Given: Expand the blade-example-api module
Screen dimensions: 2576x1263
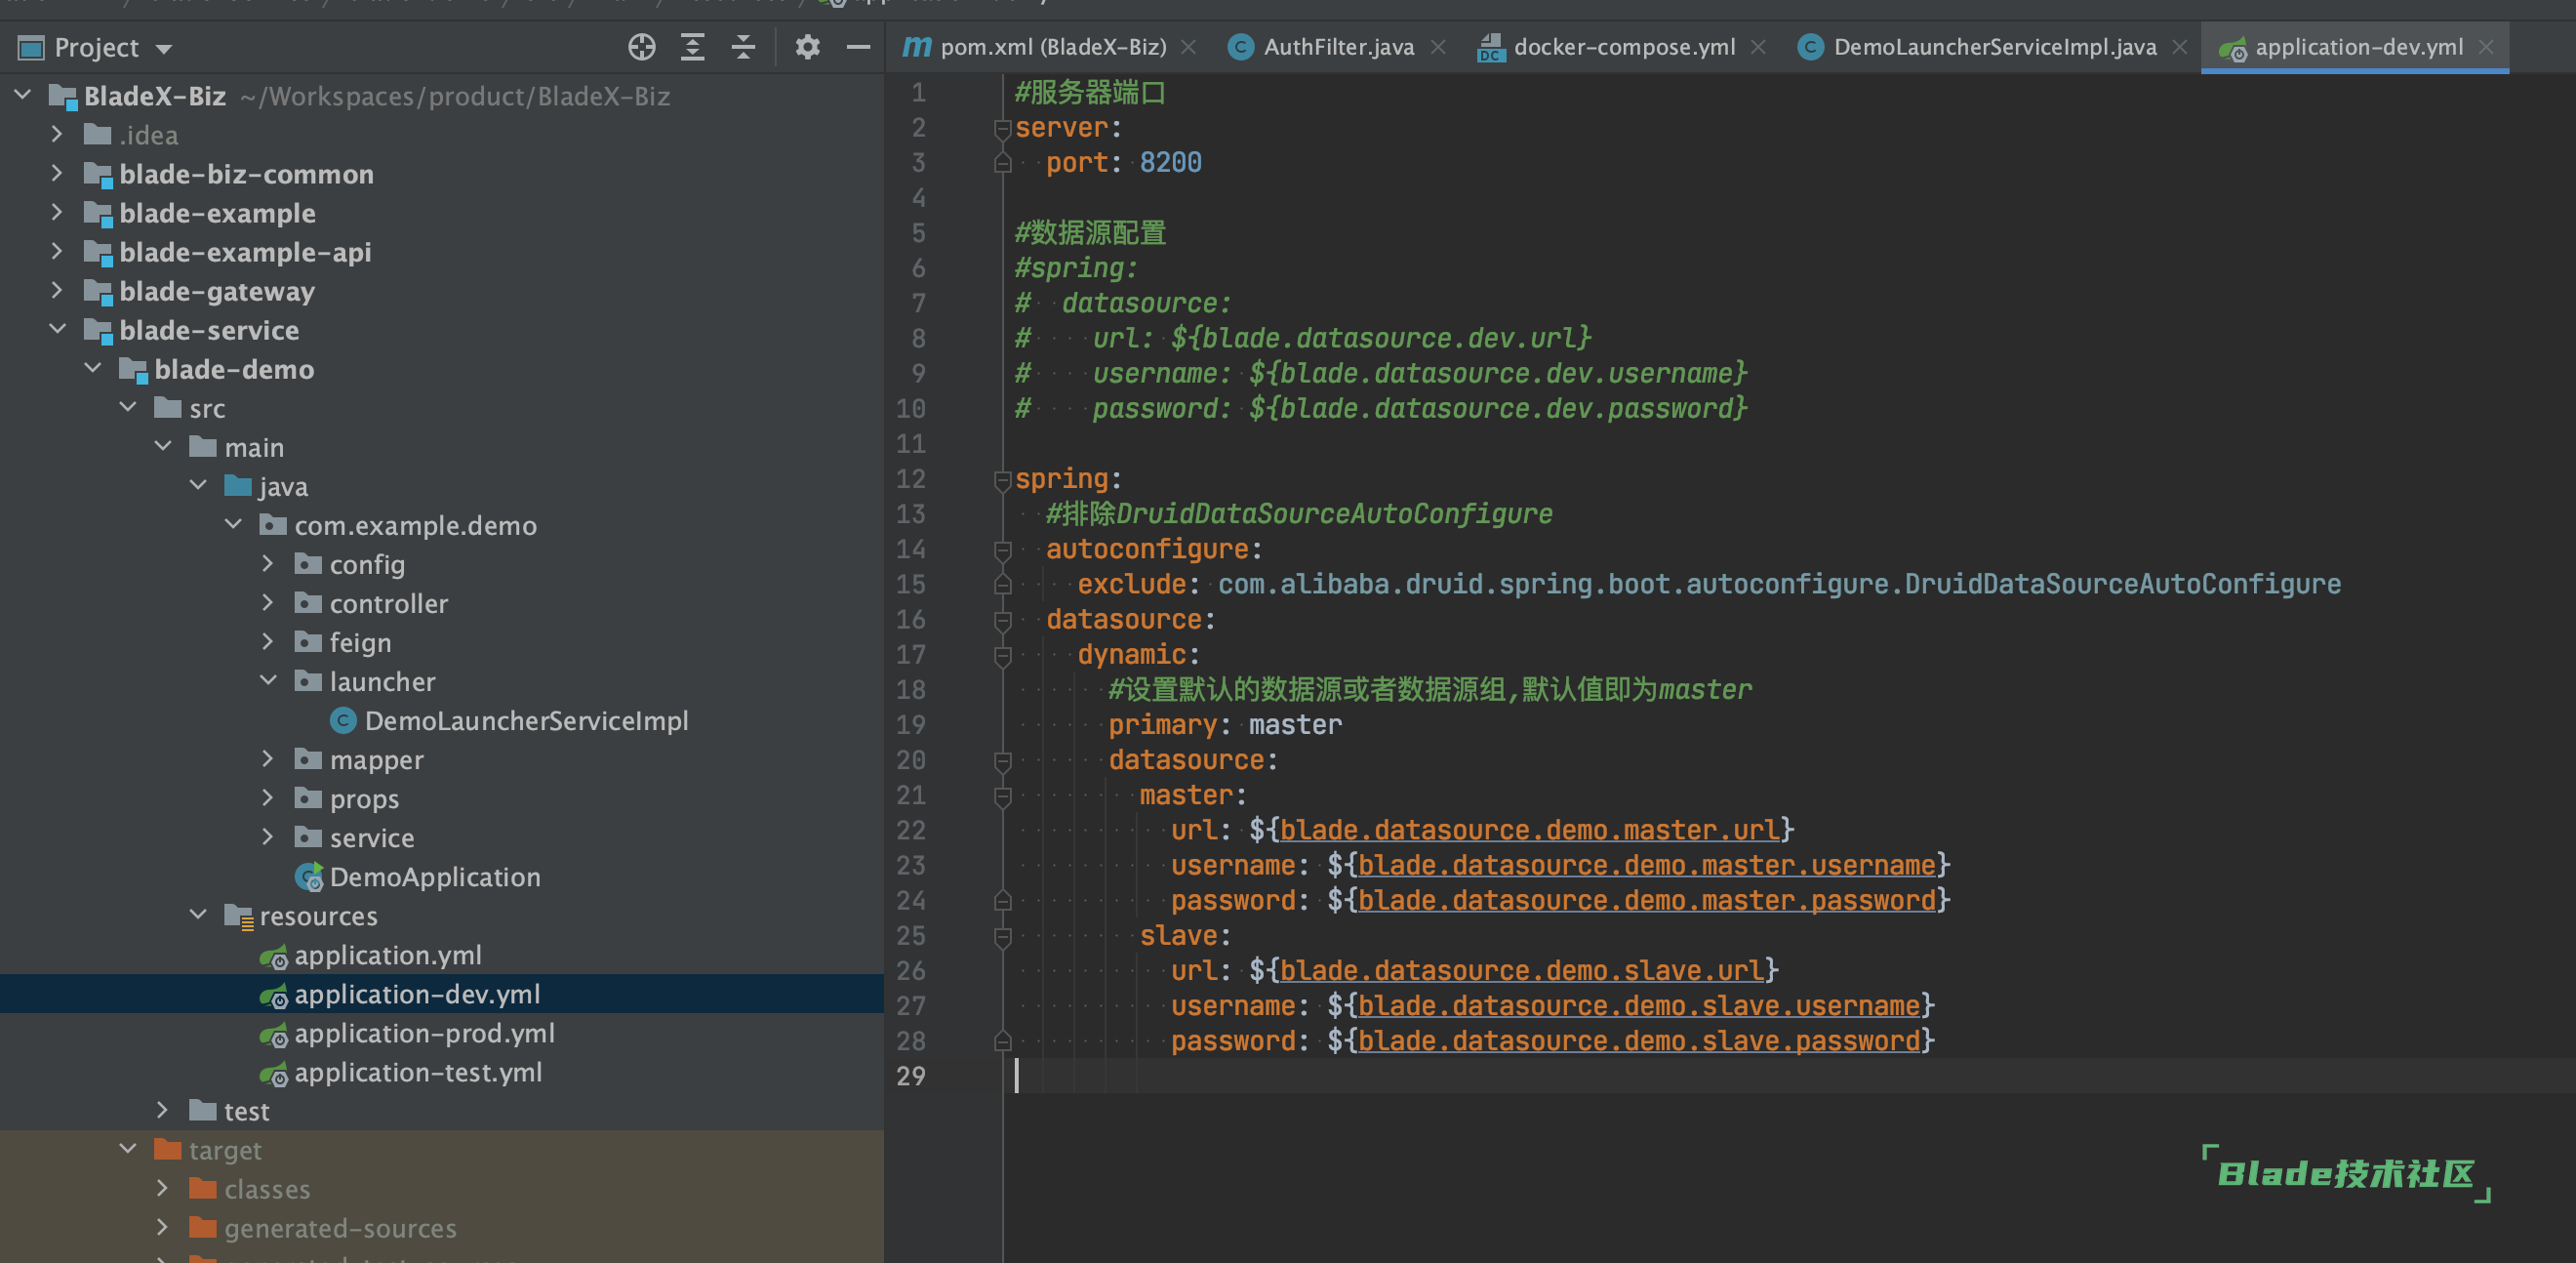Looking at the screenshot, I should (57, 251).
